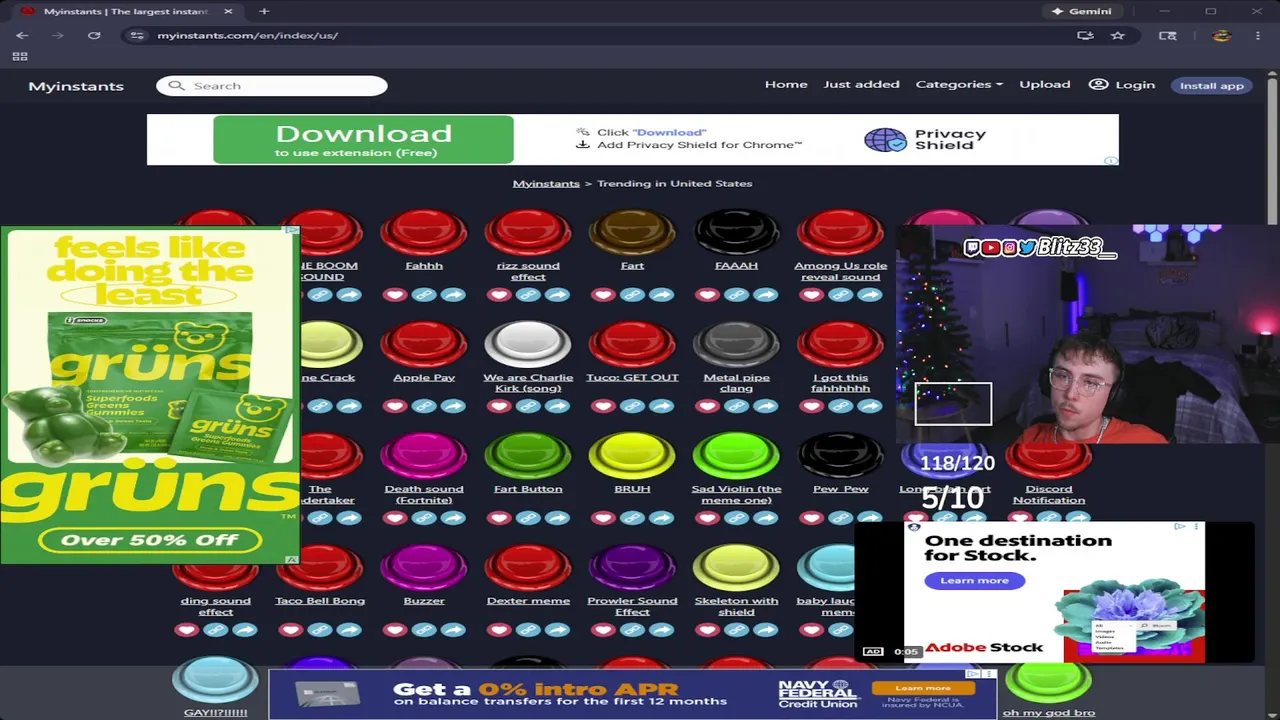The height and width of the screenshot is (720, 1280).
Task: Copy link icon under the BRUH sound
Action: (632, 518)
